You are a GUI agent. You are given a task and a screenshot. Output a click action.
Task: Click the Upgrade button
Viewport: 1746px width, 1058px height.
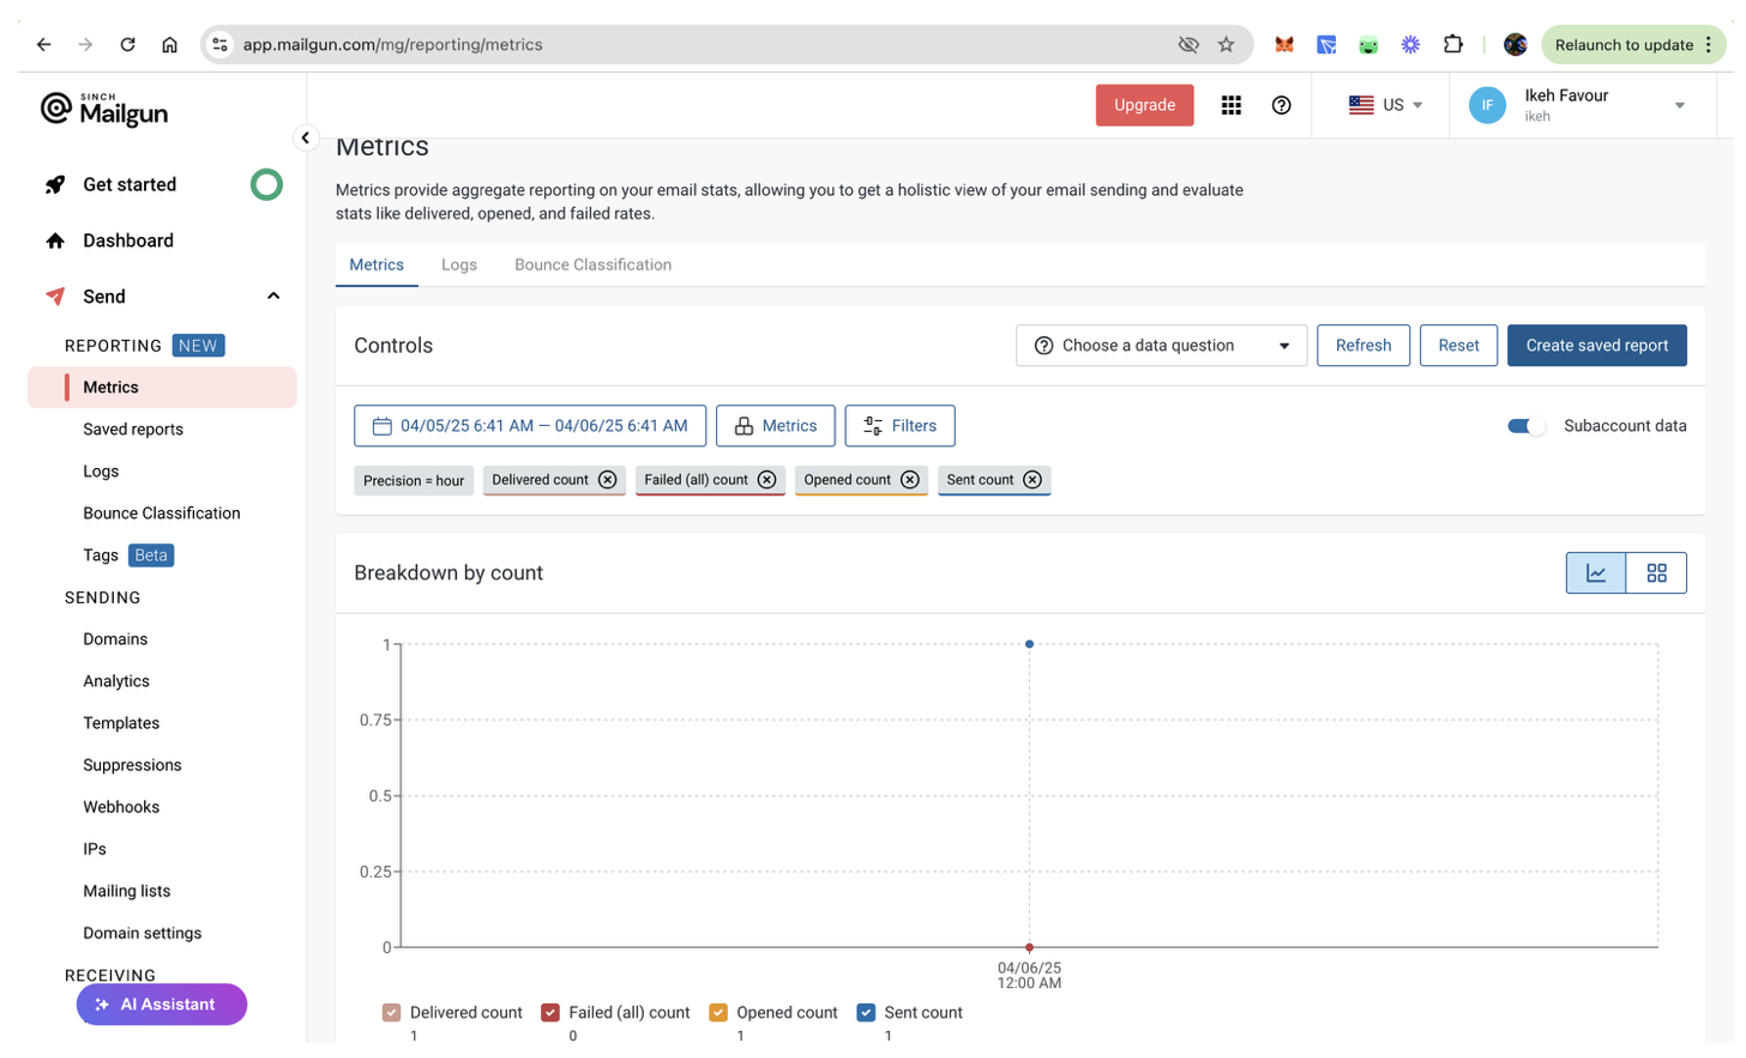(x=1144, y=105)
